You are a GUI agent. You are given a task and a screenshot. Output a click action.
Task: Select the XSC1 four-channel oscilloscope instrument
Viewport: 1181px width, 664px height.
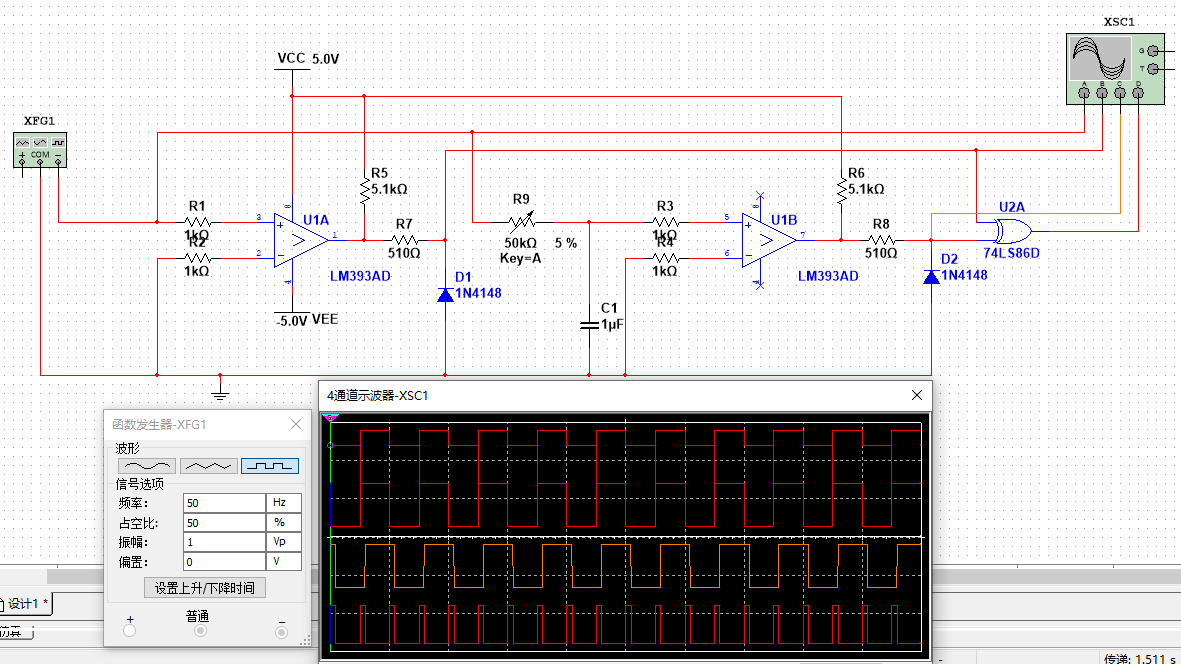[1115, 69]
